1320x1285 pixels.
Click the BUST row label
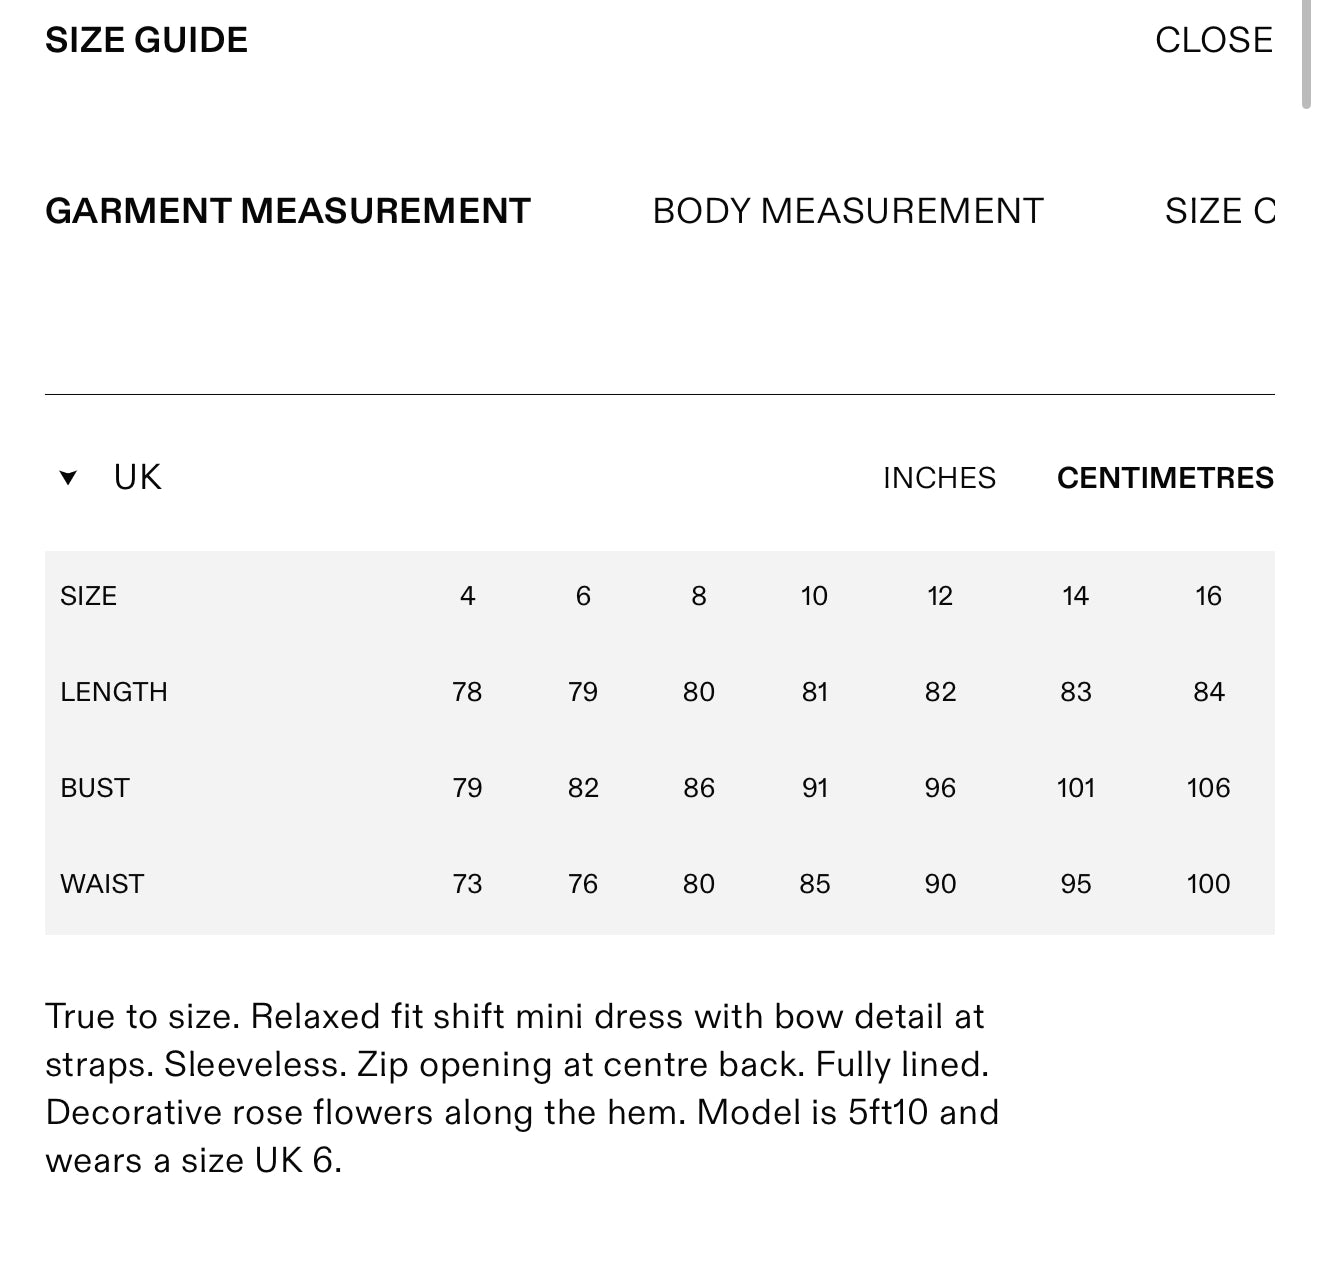point(95,788)
